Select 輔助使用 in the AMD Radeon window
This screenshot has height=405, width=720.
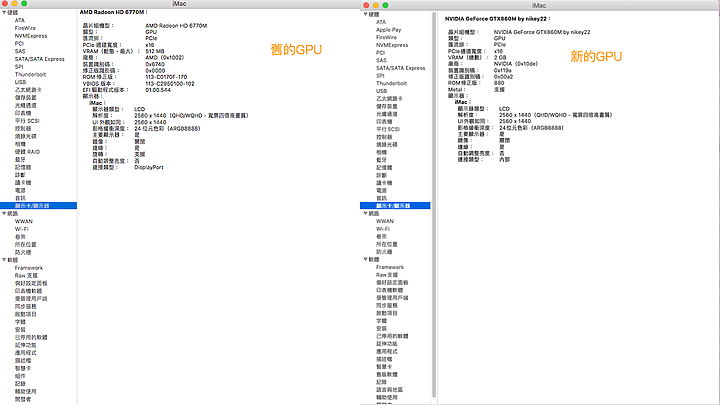click(x=25, y=392)
